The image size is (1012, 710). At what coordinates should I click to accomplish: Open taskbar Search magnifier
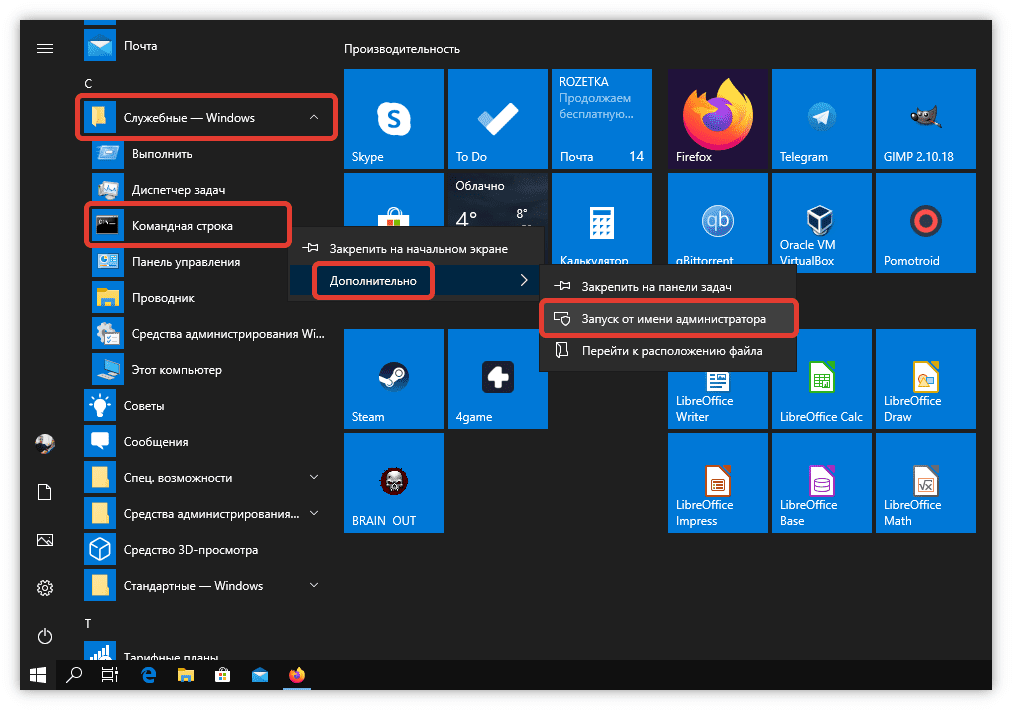coord(74,675)
